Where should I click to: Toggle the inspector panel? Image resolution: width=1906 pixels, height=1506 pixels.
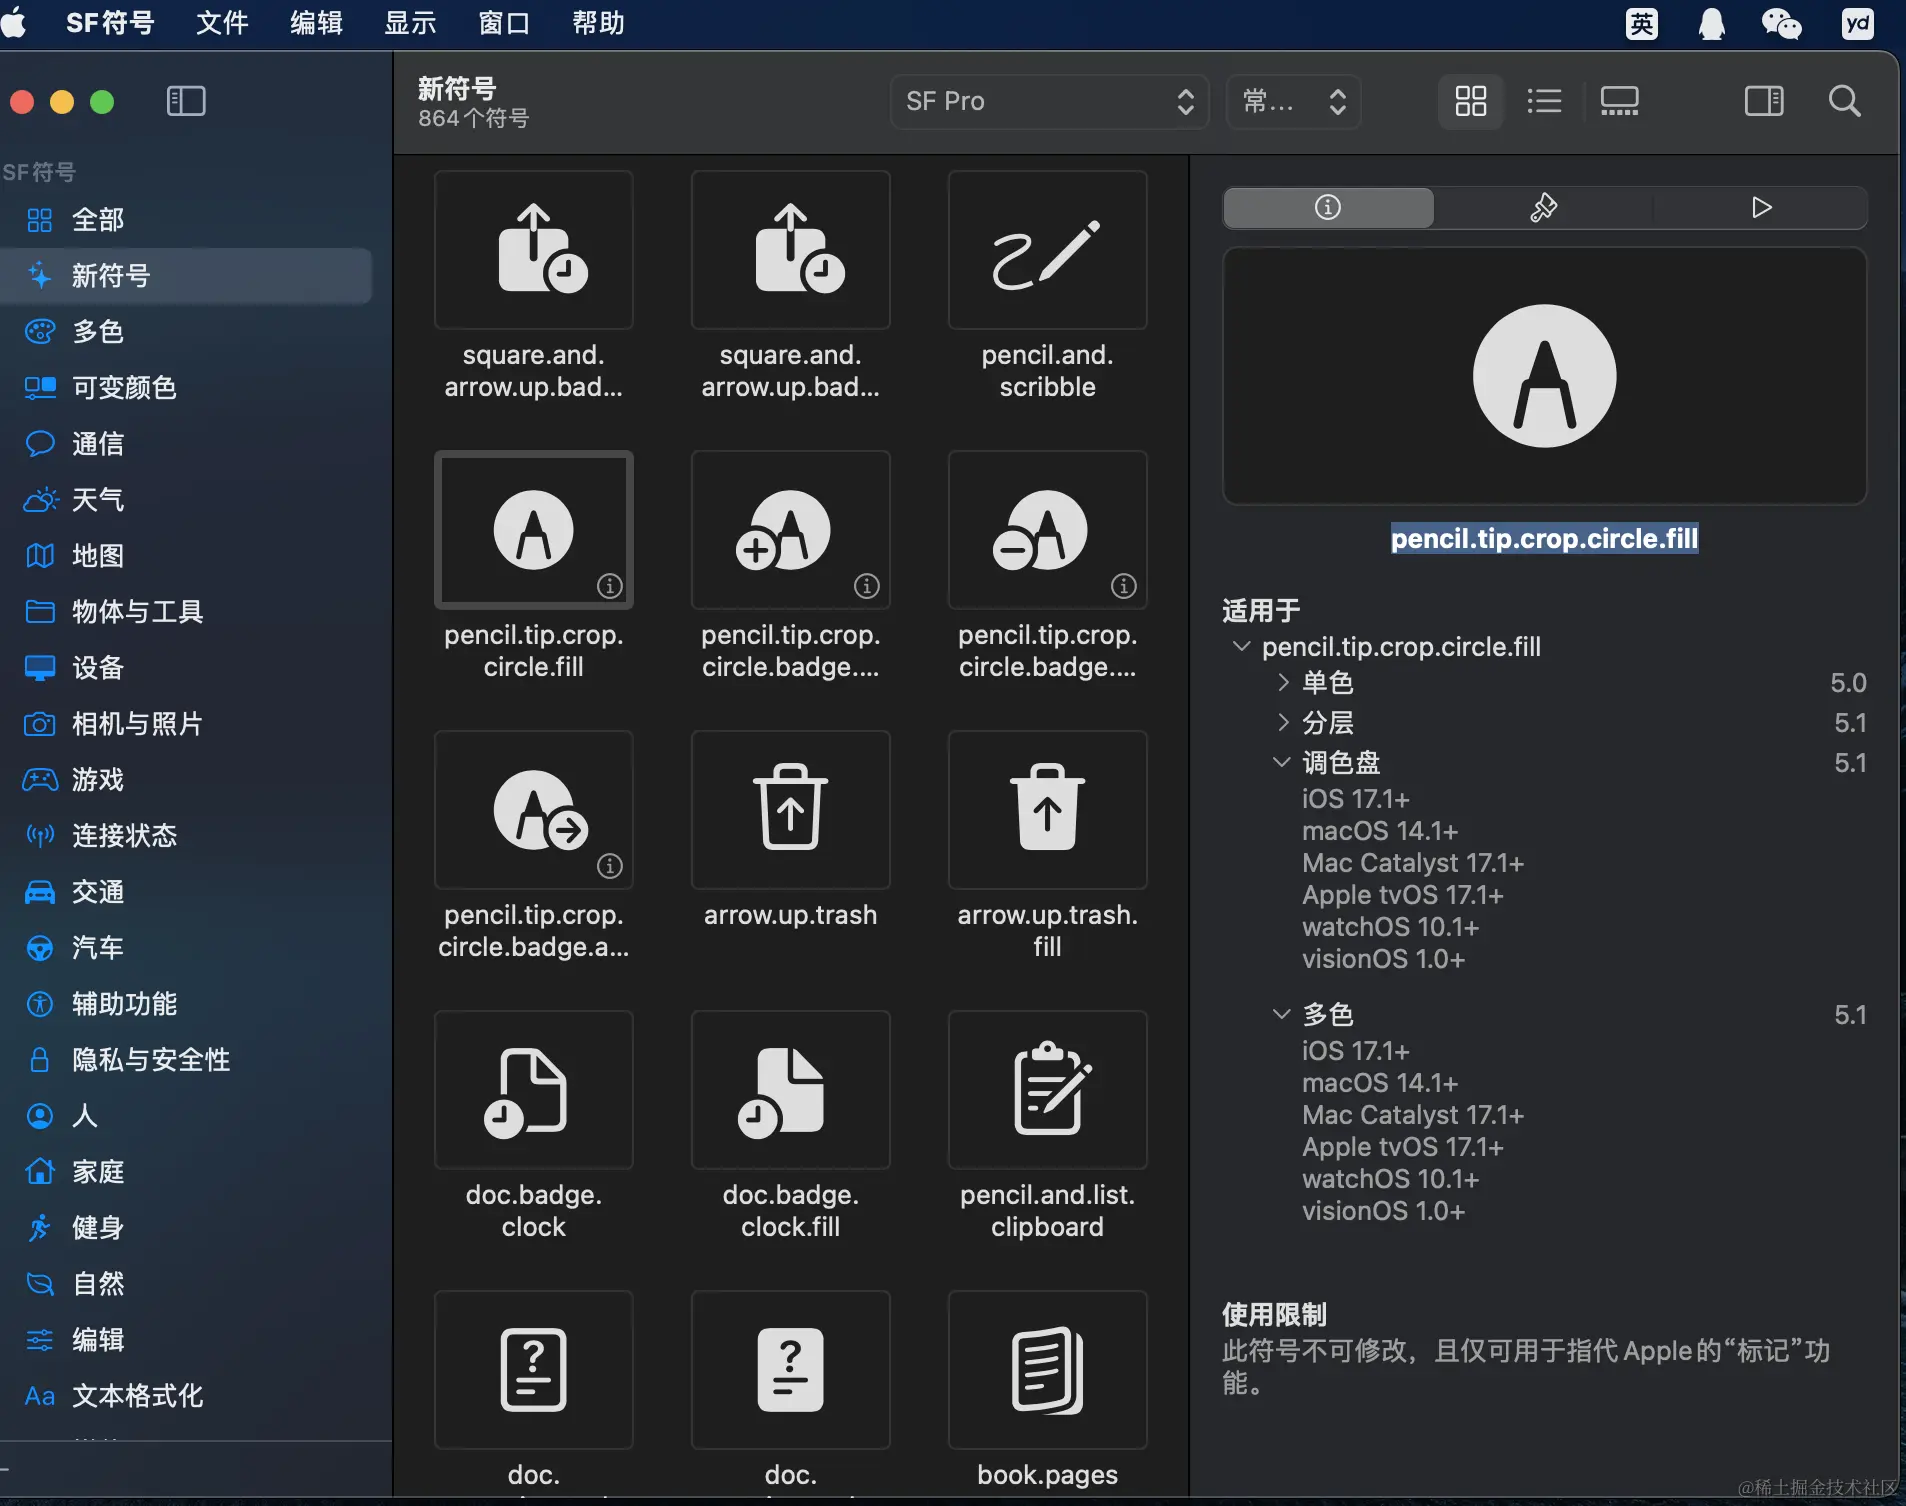click(1764, 101)
